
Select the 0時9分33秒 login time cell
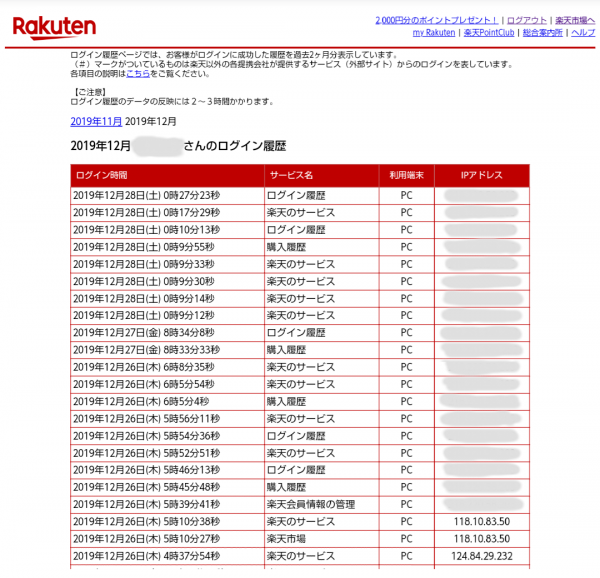(167, 264)
